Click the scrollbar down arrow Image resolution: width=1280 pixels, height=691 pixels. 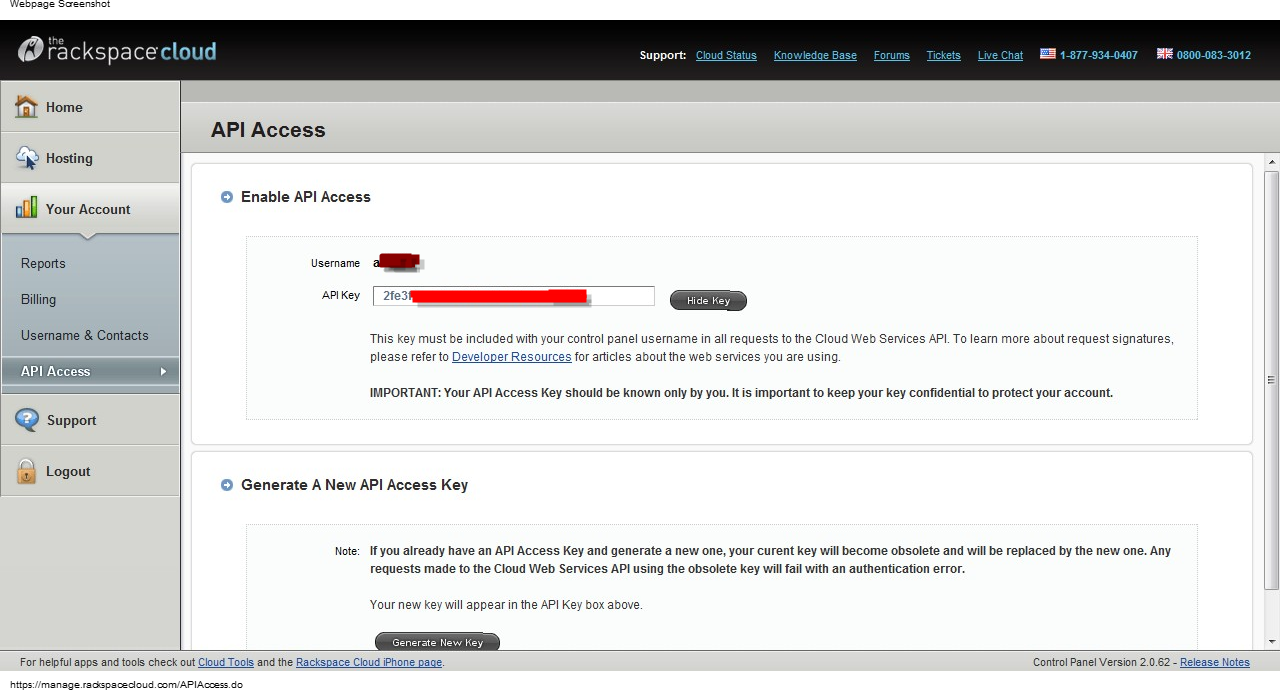tap(1272, 641)
